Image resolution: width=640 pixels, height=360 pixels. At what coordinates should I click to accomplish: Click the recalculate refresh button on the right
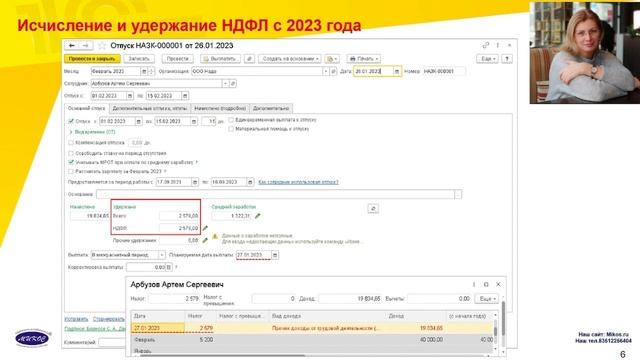pyautogui.click(x=373, y=209)
